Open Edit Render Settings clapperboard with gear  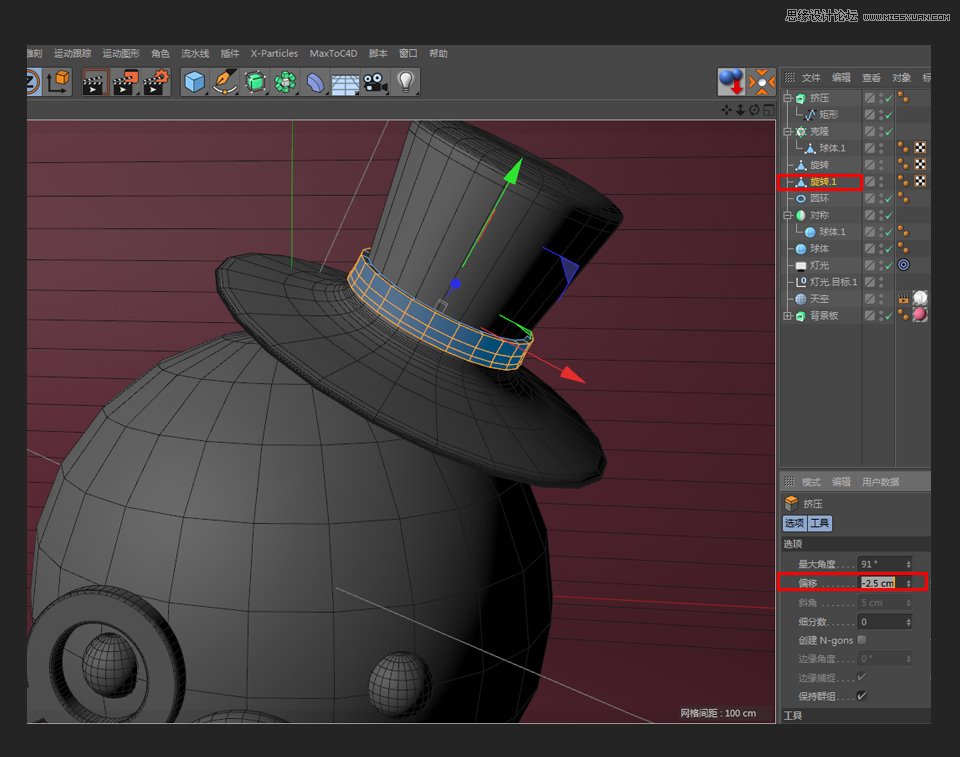[156, 82]
